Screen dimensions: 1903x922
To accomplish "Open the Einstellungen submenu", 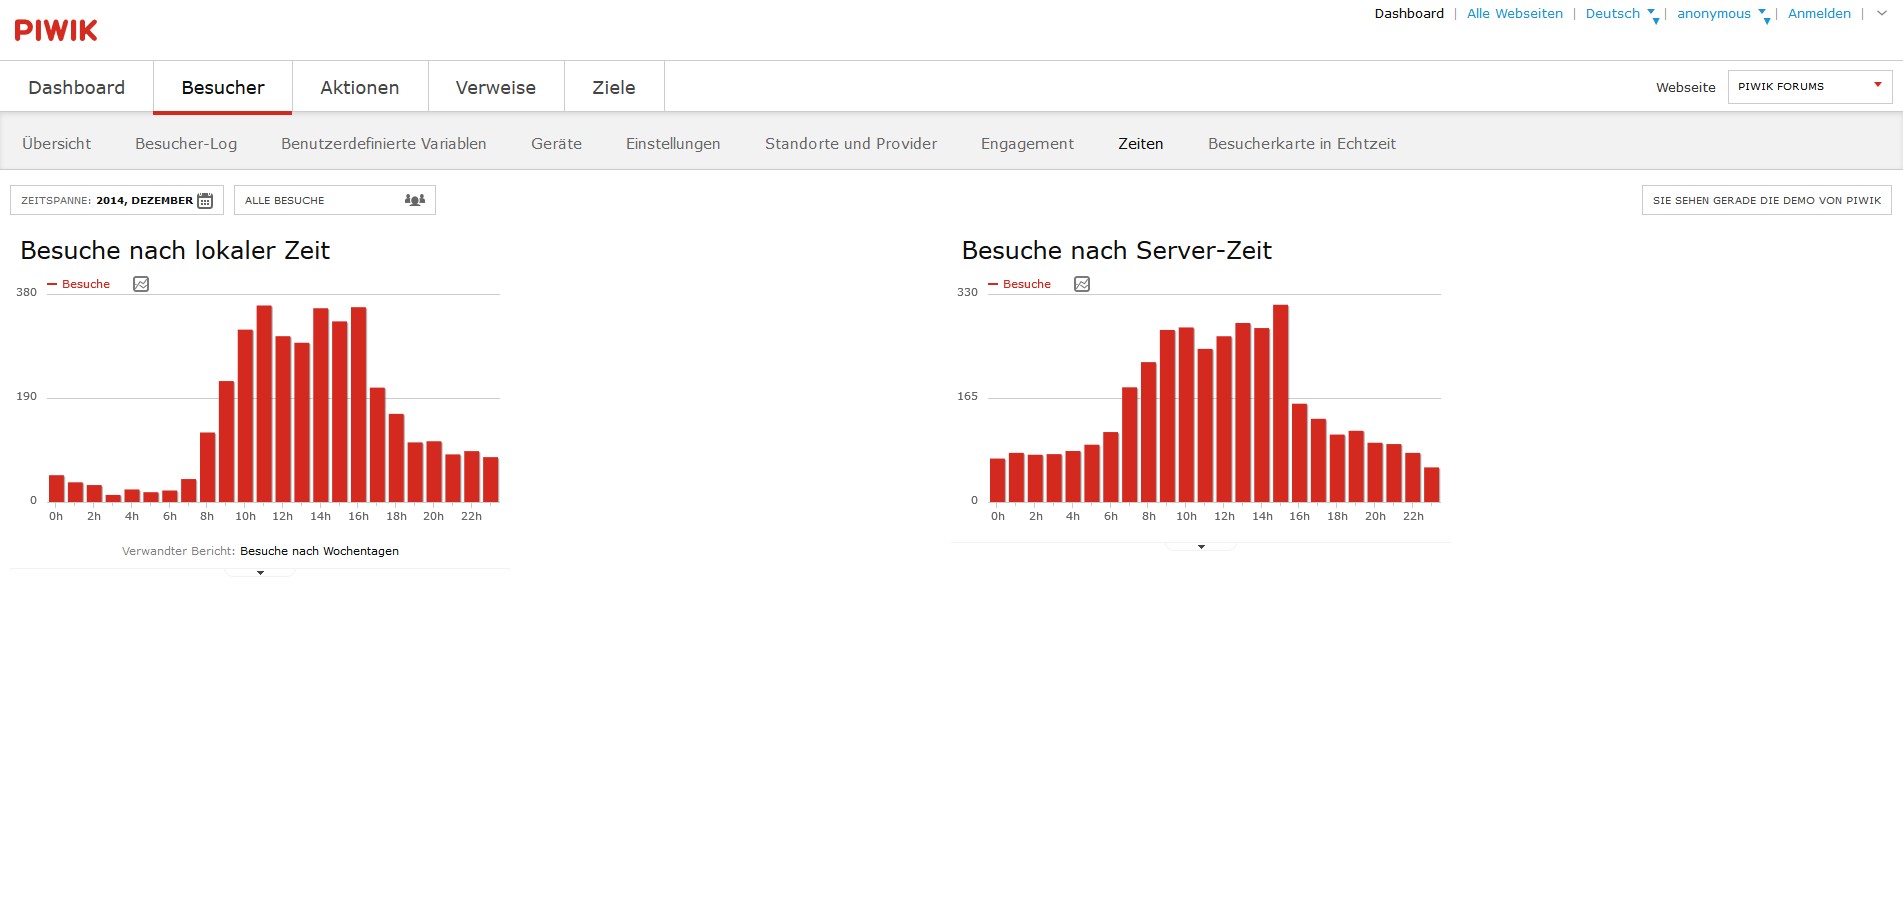I will tap(673, 144).
